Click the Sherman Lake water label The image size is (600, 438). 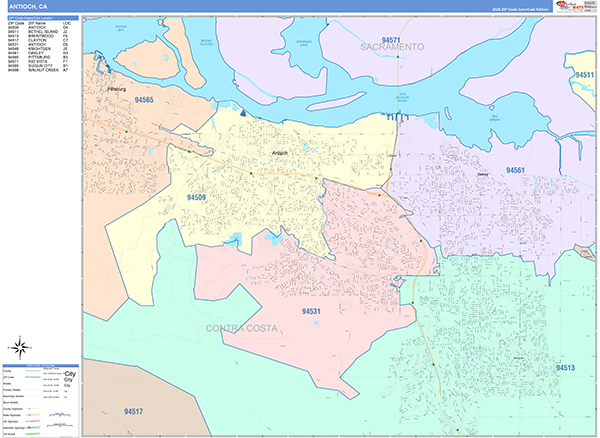point(304,44)
